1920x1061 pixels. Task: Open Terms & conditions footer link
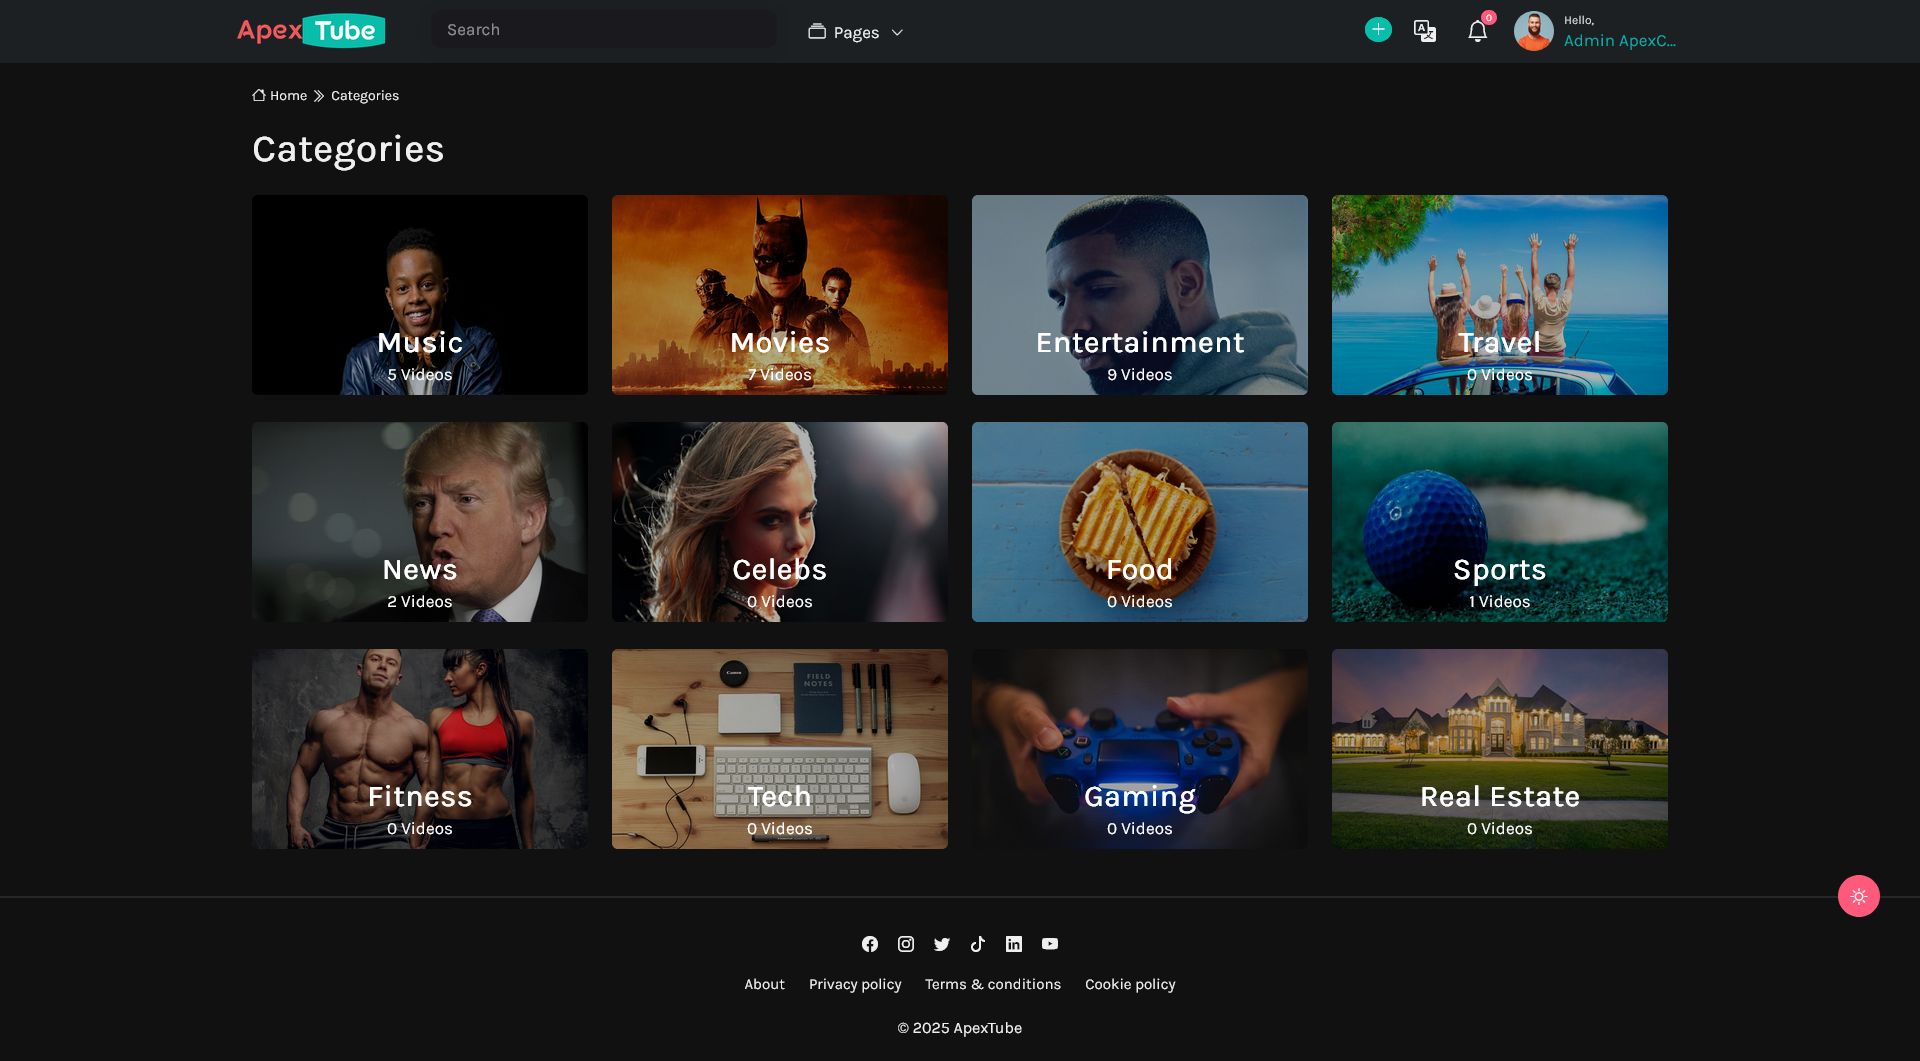coord(993,985)
